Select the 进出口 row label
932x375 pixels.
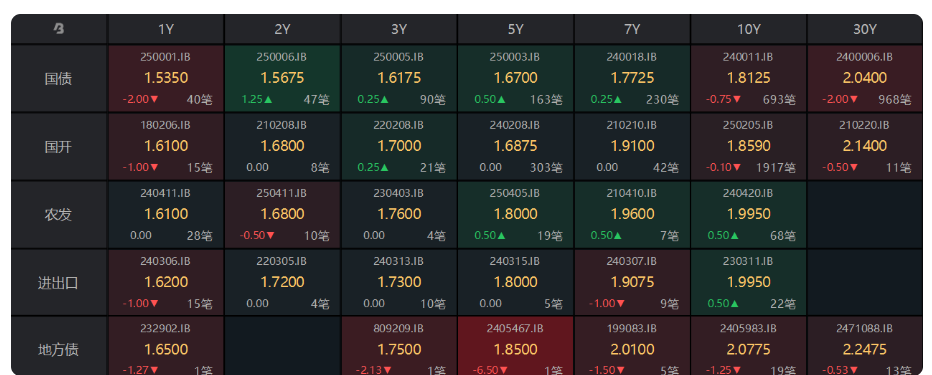pyautogui.click(x=59, y=282)
